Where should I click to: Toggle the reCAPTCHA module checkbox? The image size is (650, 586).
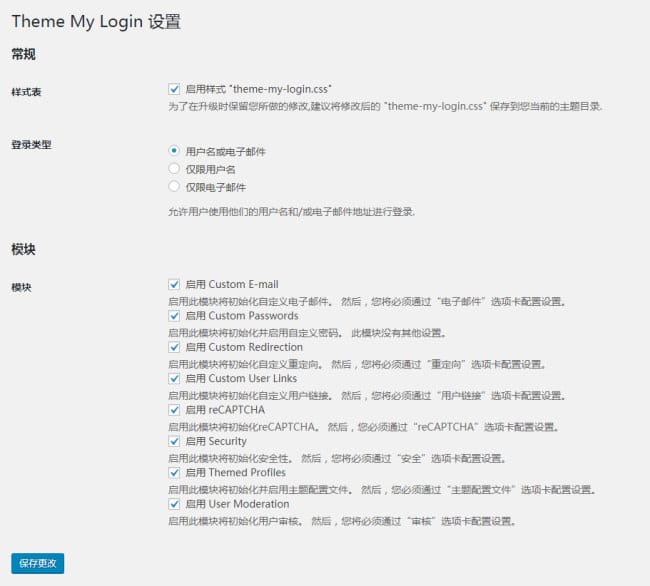pos(174,410)
